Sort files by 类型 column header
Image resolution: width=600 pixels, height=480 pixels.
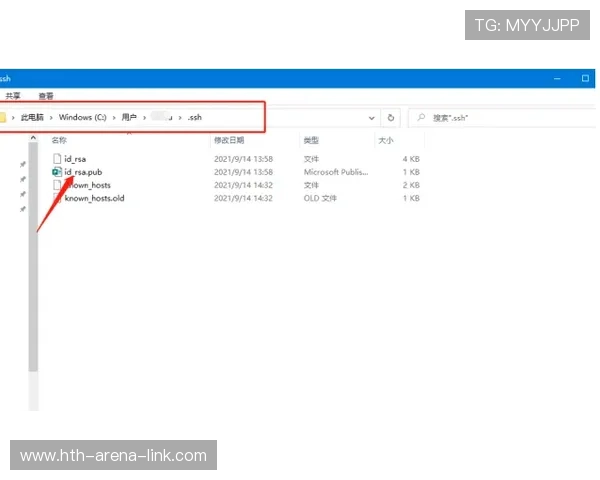(x=311, y=141)
